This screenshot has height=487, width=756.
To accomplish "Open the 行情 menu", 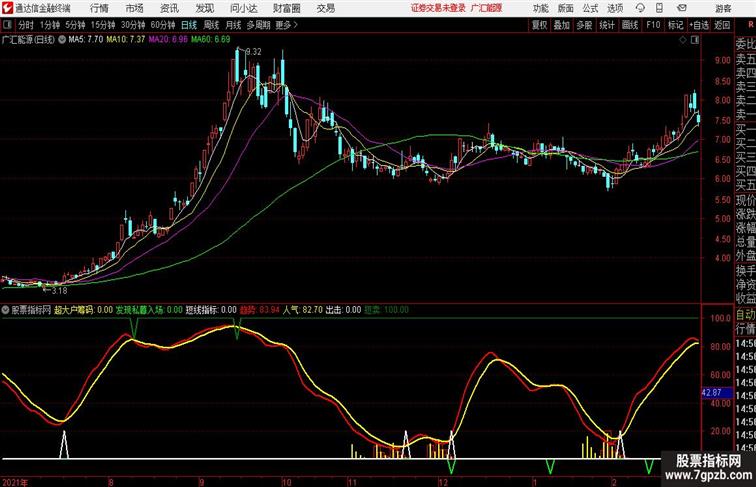I will point(99,8).
